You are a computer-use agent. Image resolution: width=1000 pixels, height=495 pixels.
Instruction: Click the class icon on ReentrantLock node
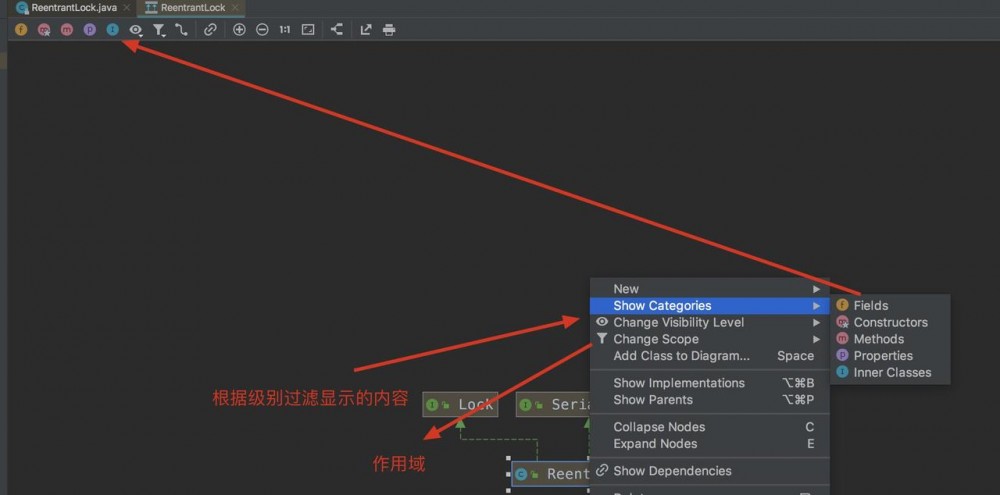521,474
